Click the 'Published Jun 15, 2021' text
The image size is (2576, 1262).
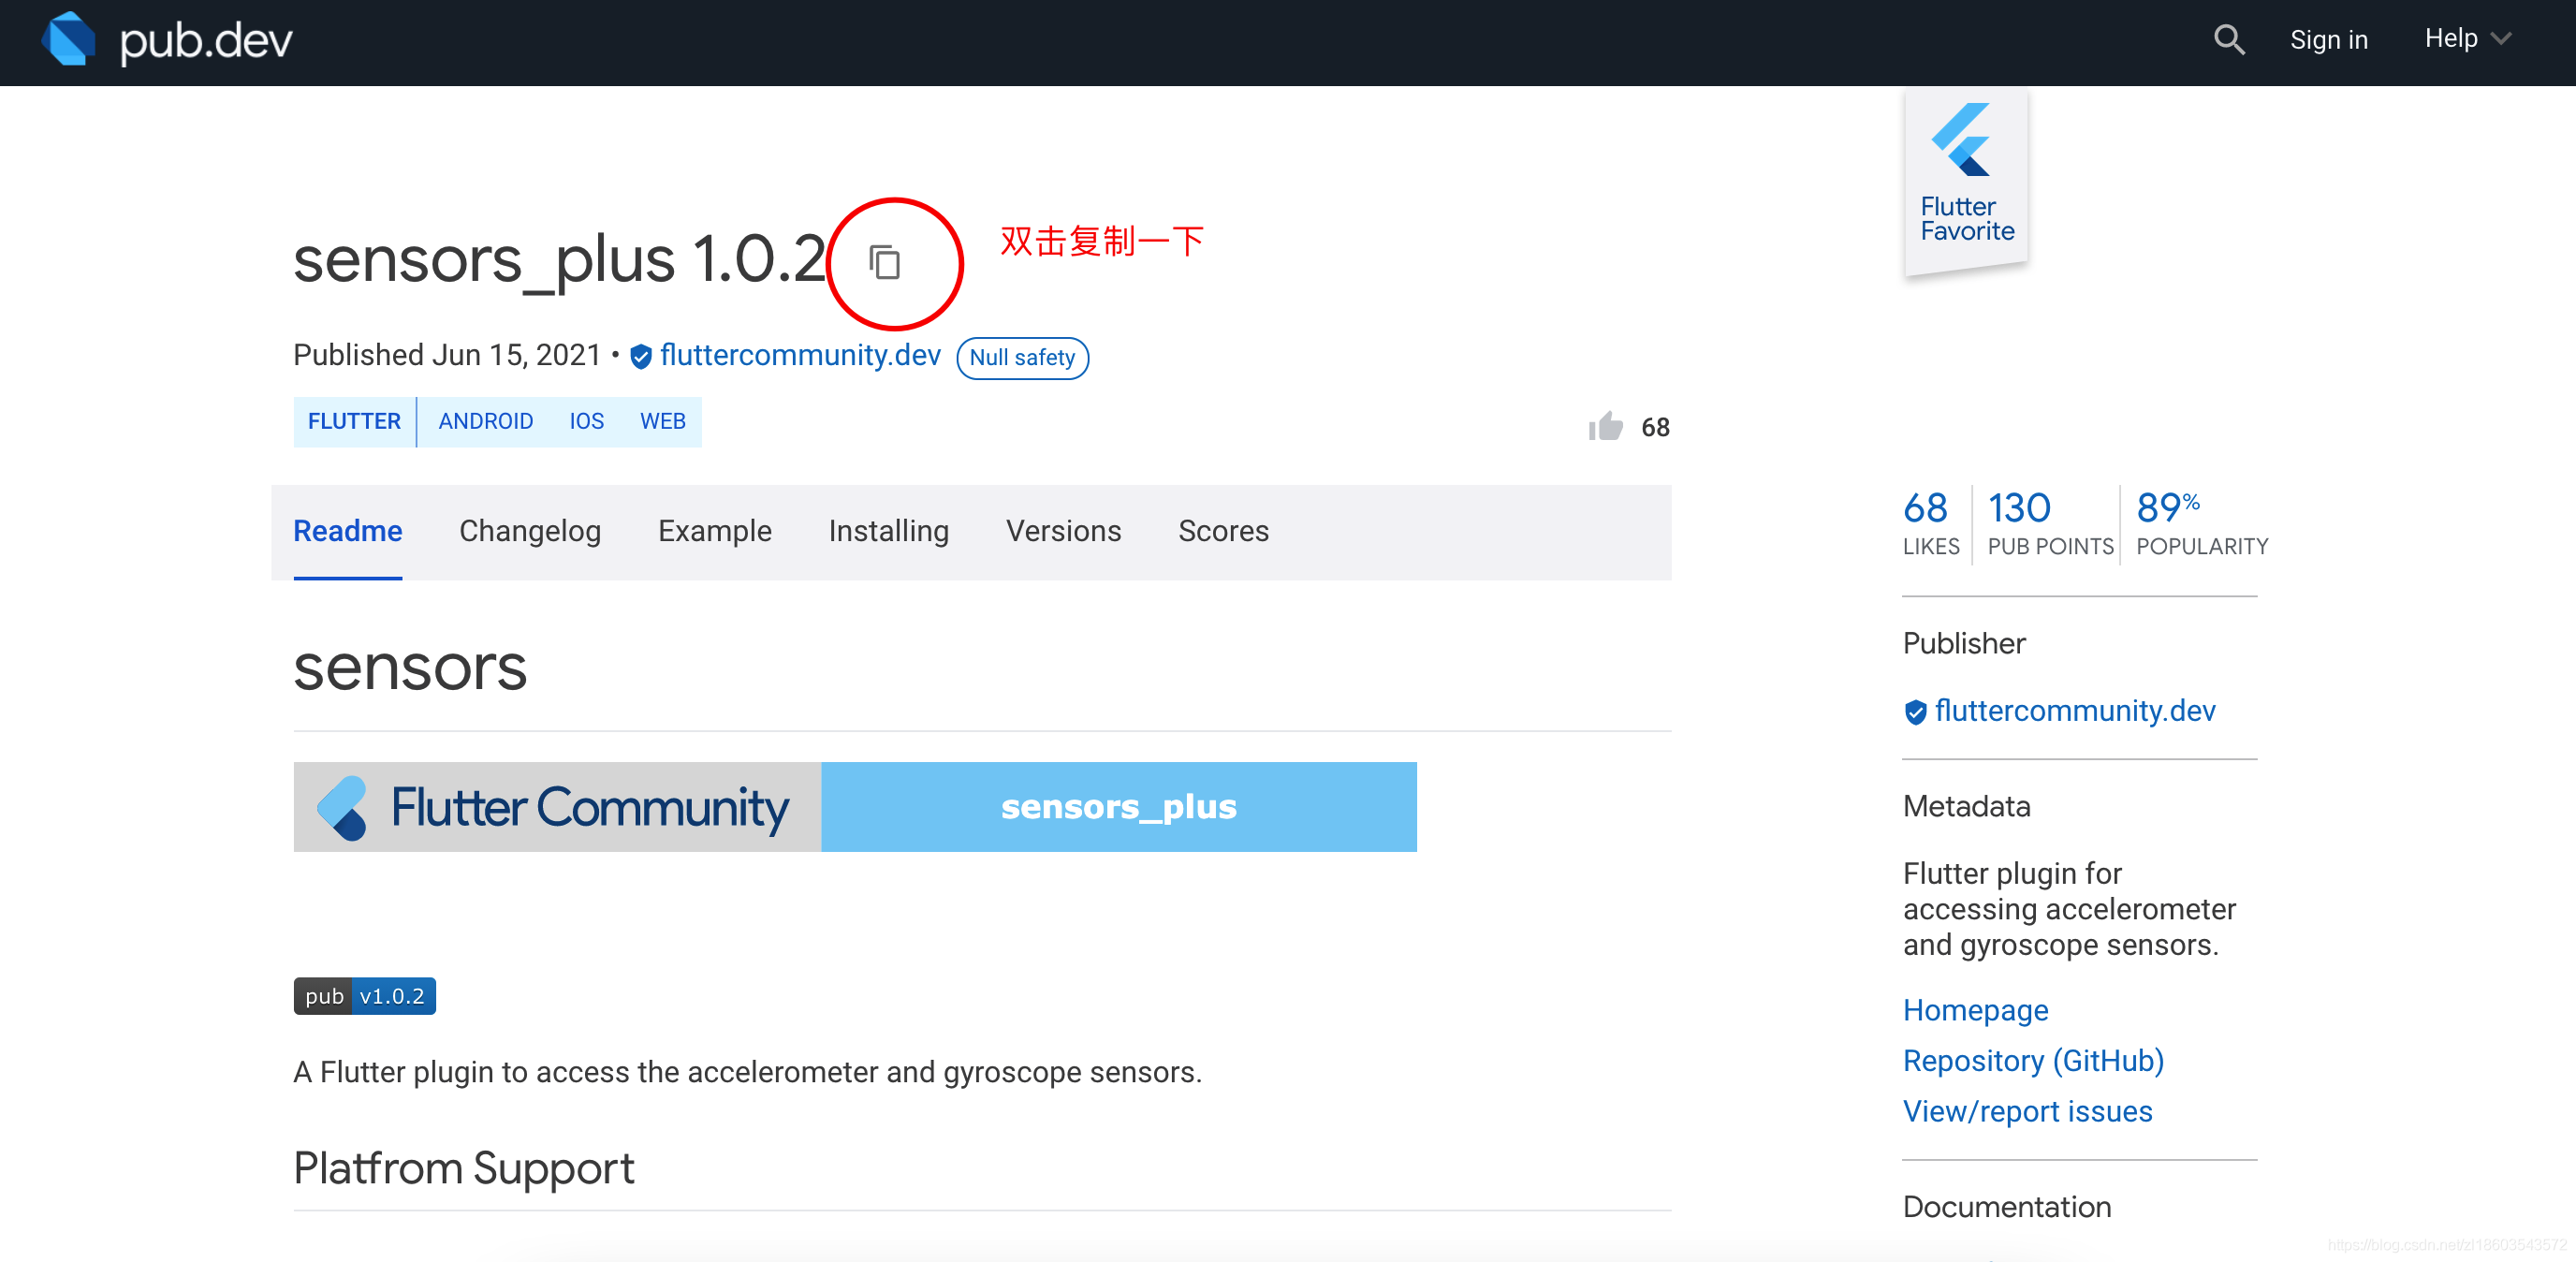pyautogui.click(x=447, y=356)
